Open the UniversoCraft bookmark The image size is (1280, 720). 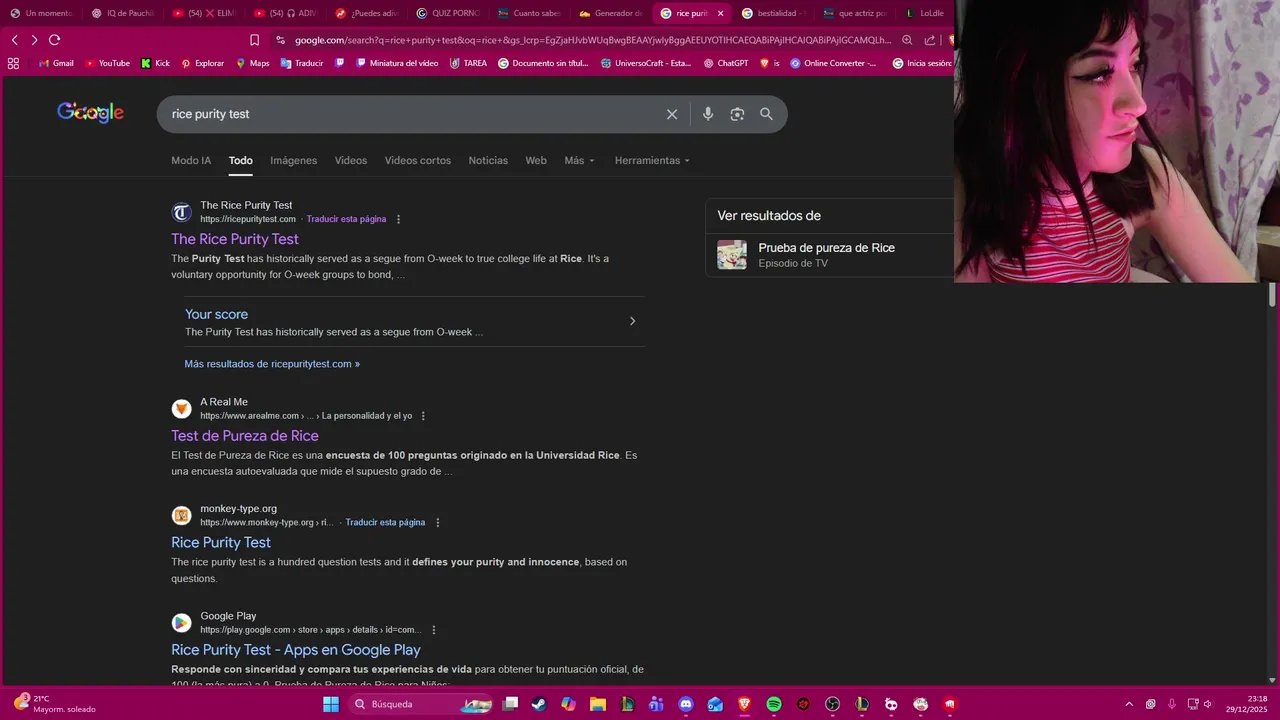pyautogui.click(x=646, y=63)
